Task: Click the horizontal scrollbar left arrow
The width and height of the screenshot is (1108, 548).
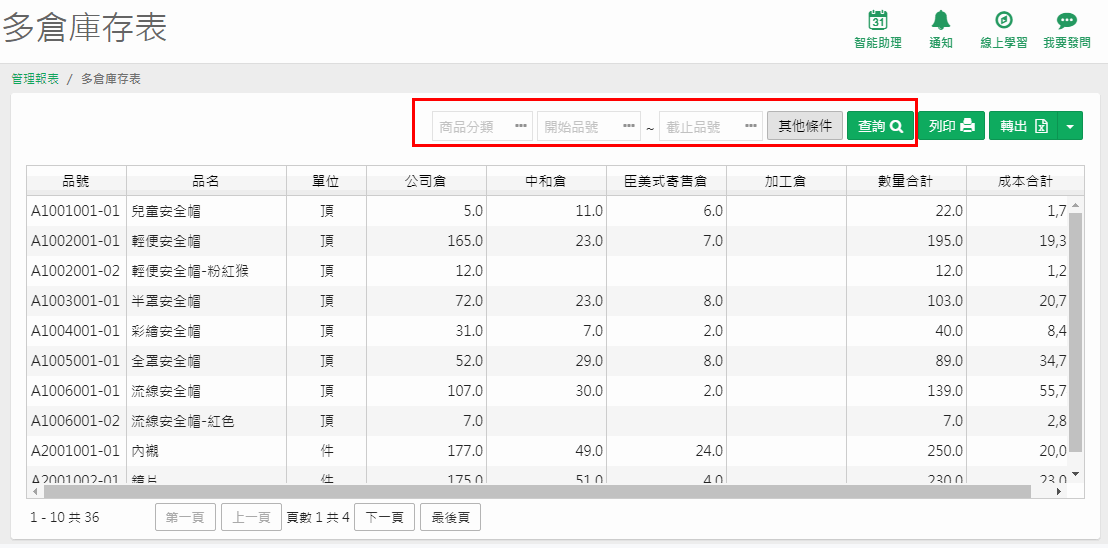Action: pyautogui.click(x=36, y=491)
